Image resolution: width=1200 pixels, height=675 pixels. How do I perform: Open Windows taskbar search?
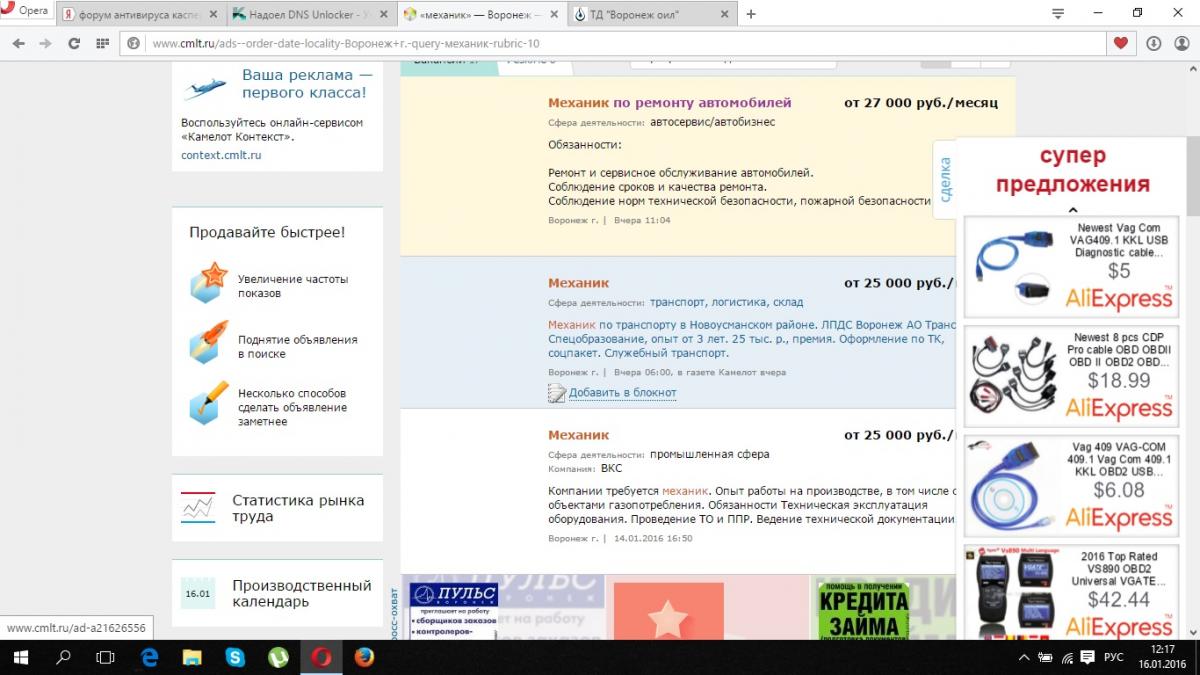click(63, 657)
